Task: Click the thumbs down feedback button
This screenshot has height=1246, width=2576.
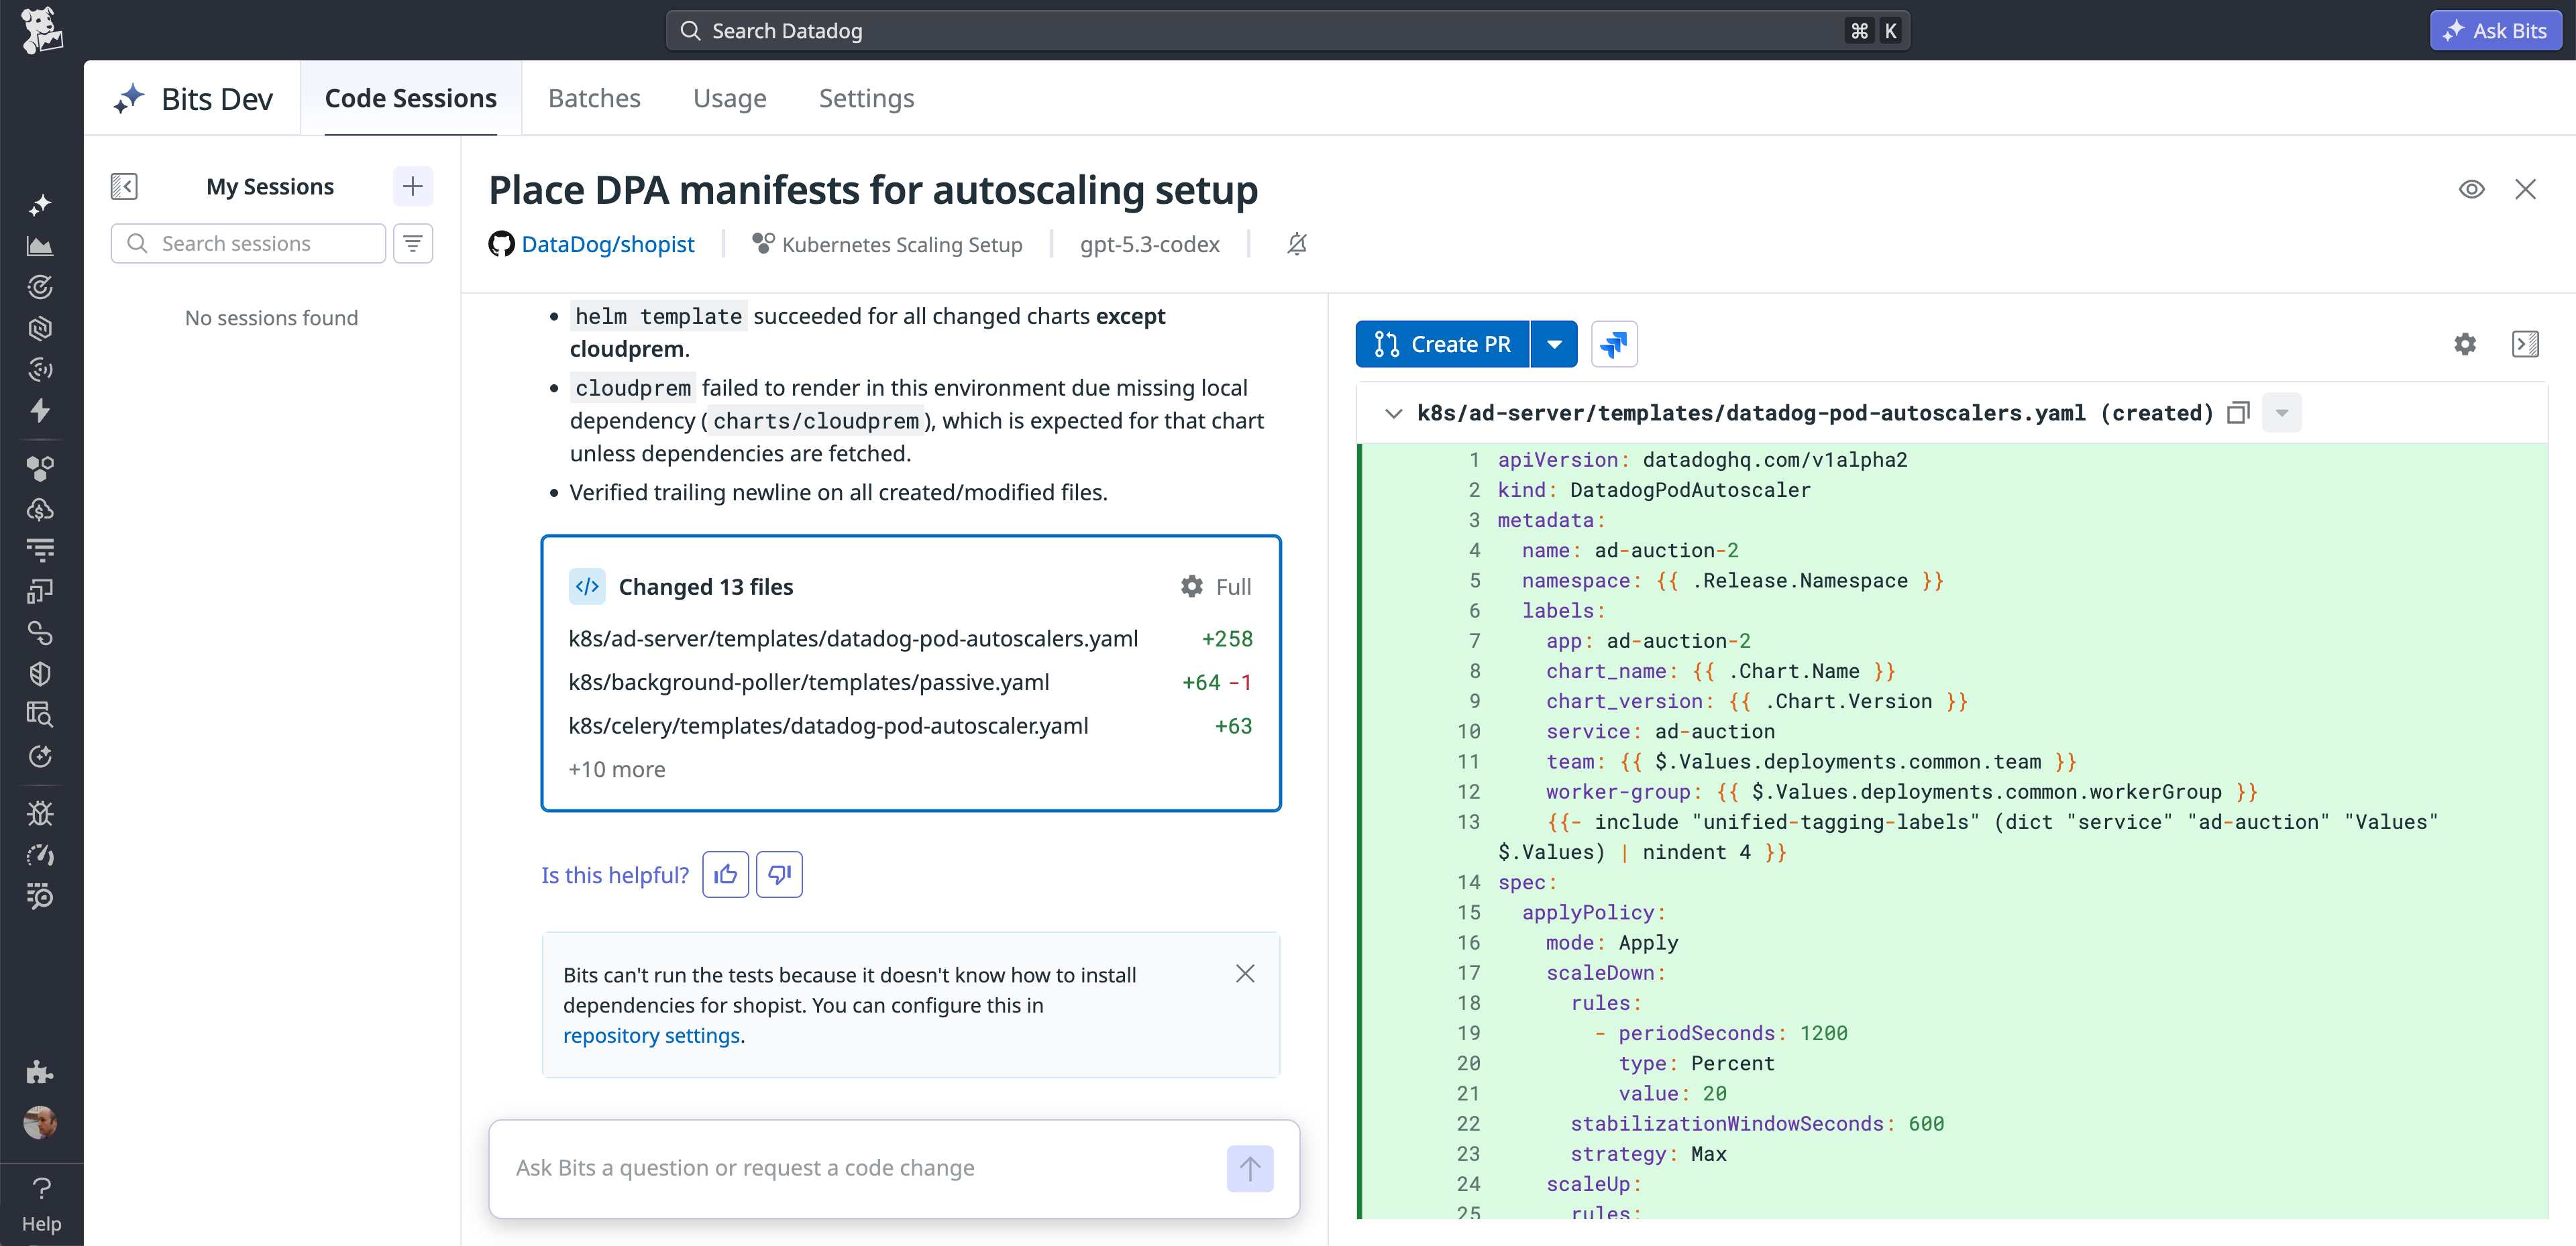Action: click(x=779, y=875)
